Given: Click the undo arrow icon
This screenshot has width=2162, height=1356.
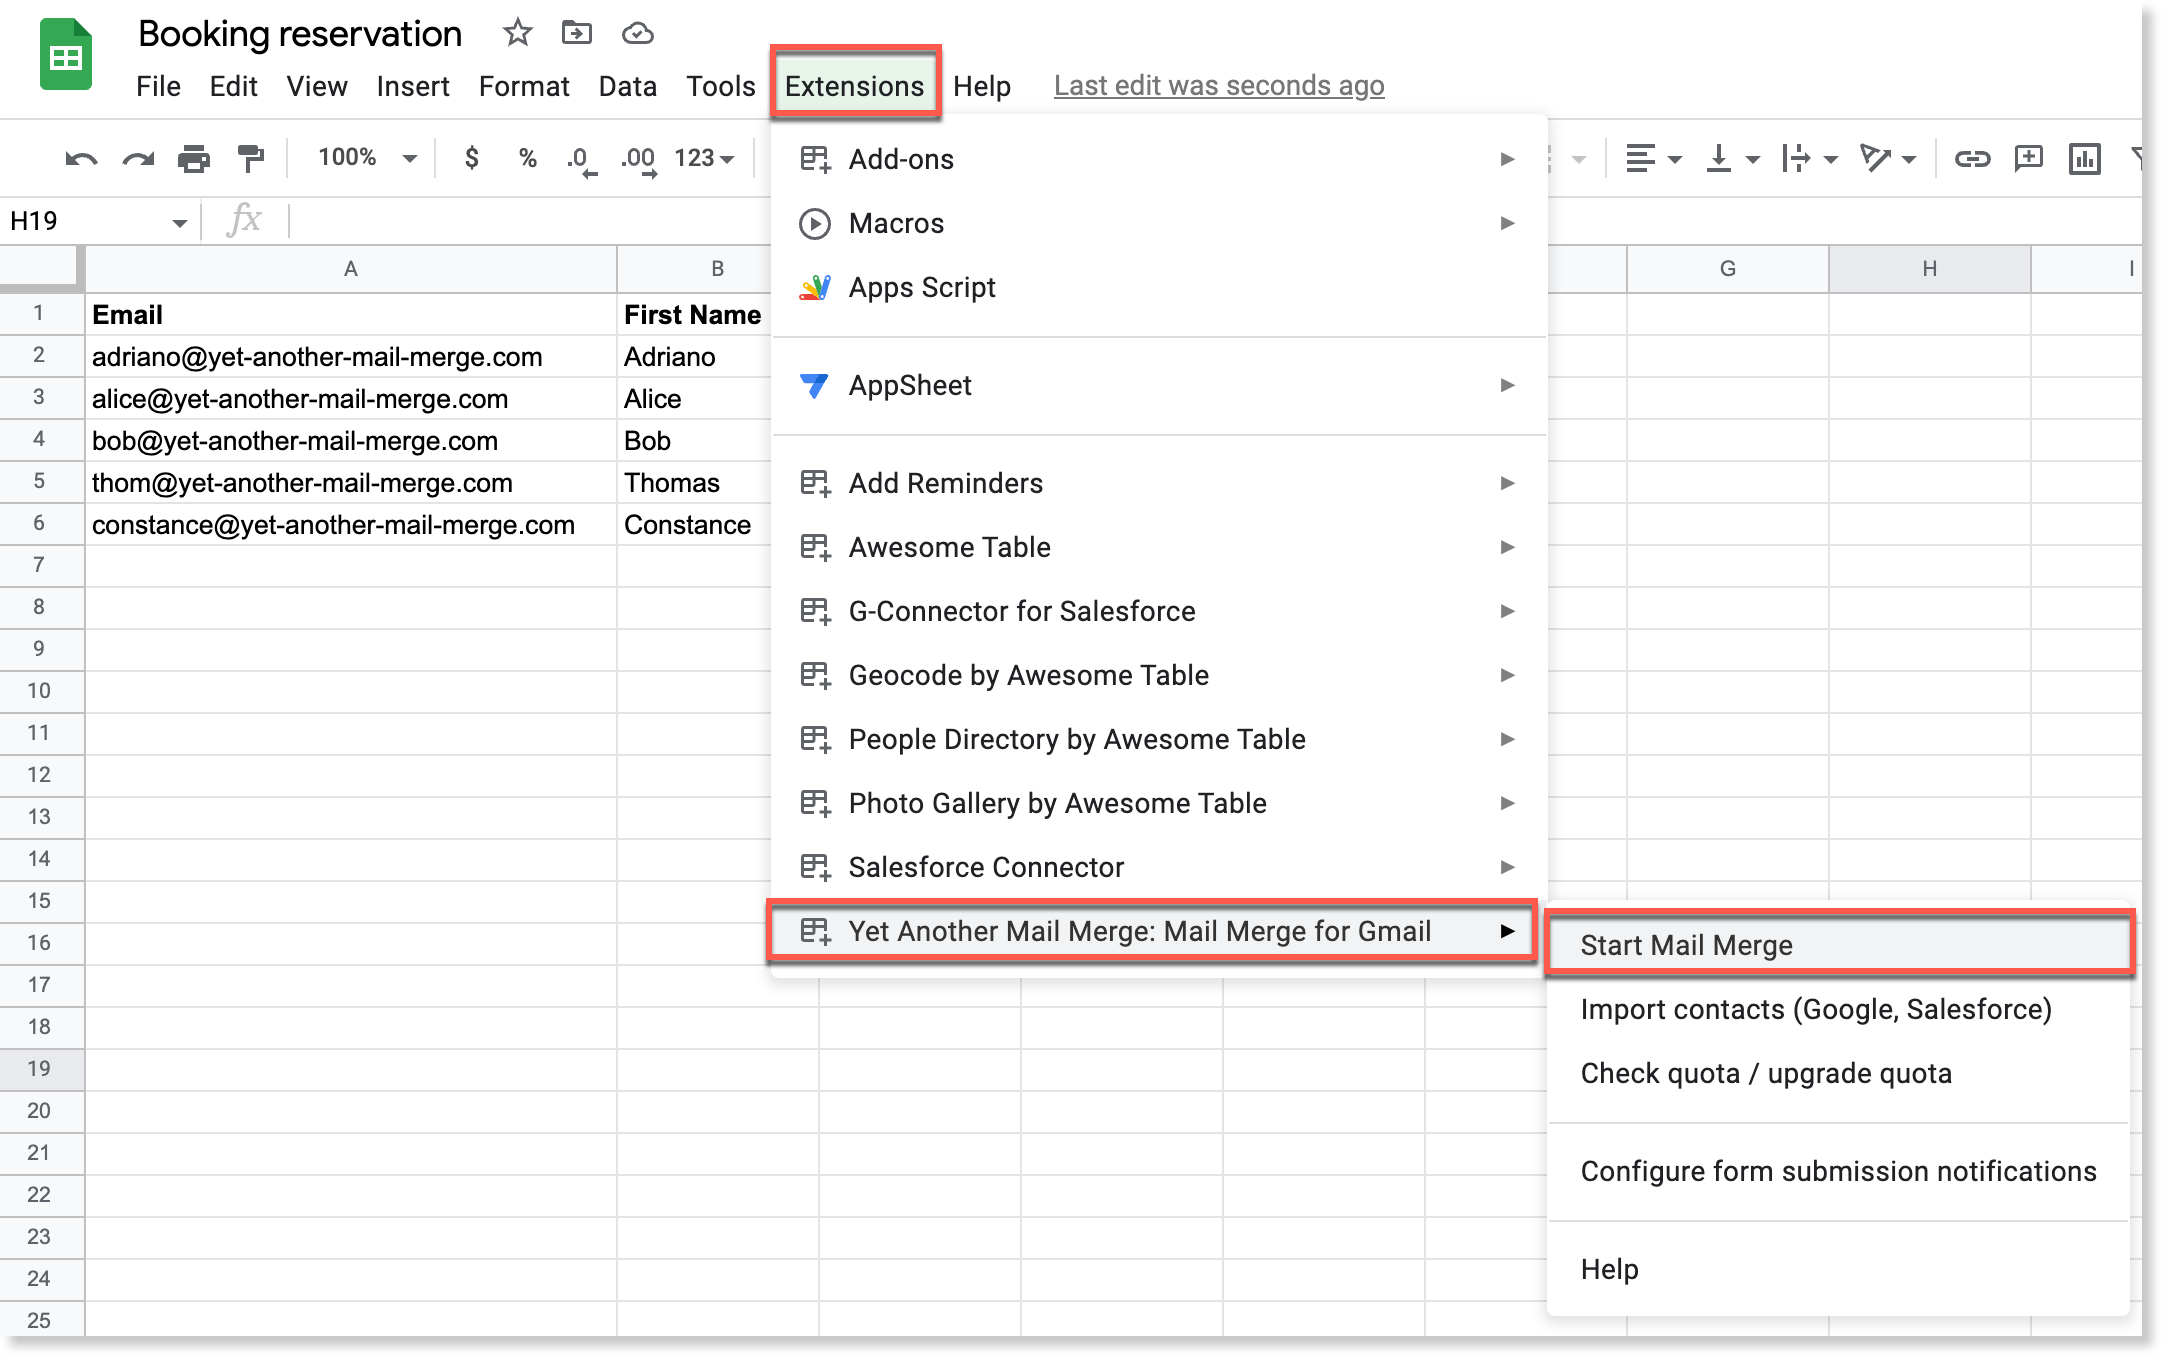Looking at the screenshot, I should (x=81, y=159).
